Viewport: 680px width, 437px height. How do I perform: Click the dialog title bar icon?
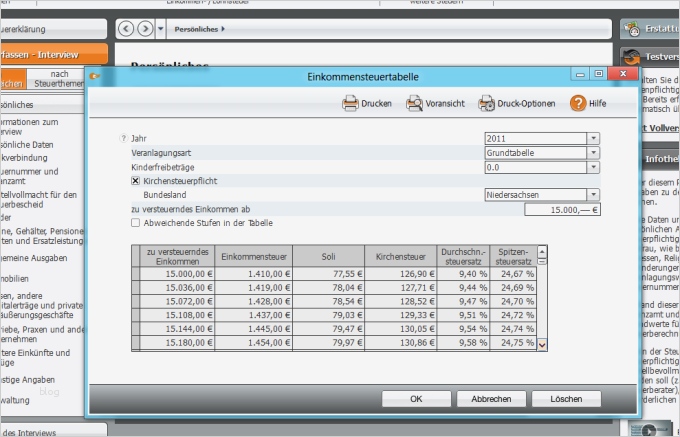(94, 76)
